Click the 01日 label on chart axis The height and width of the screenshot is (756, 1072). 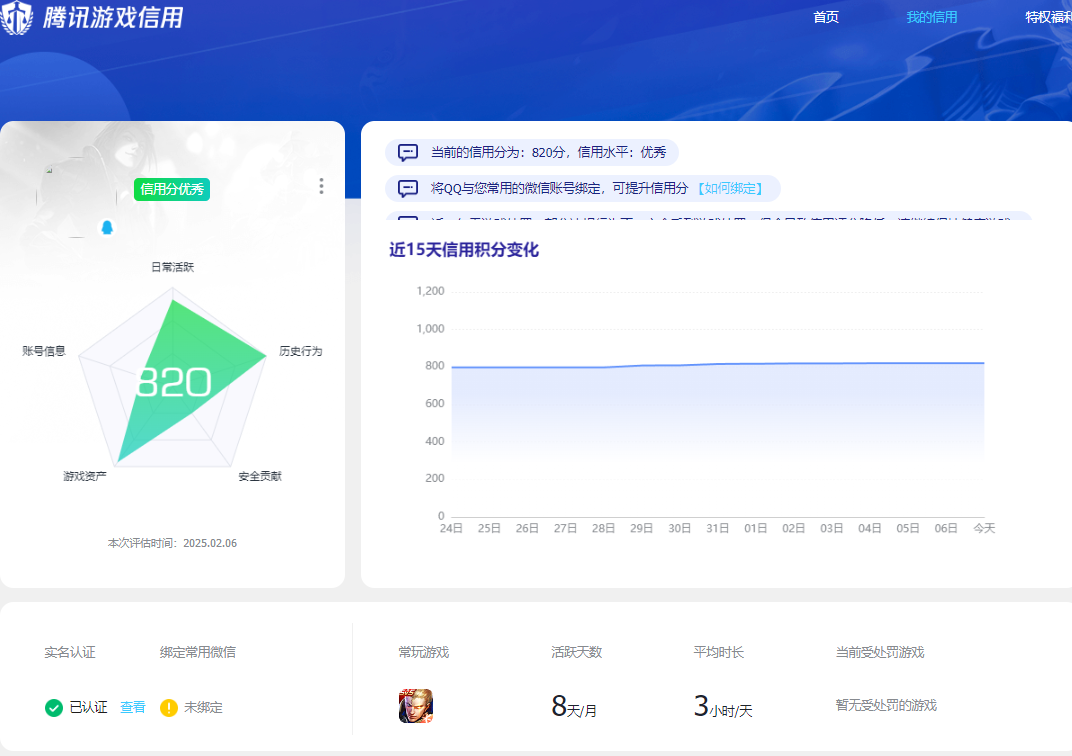coord(755,528)
